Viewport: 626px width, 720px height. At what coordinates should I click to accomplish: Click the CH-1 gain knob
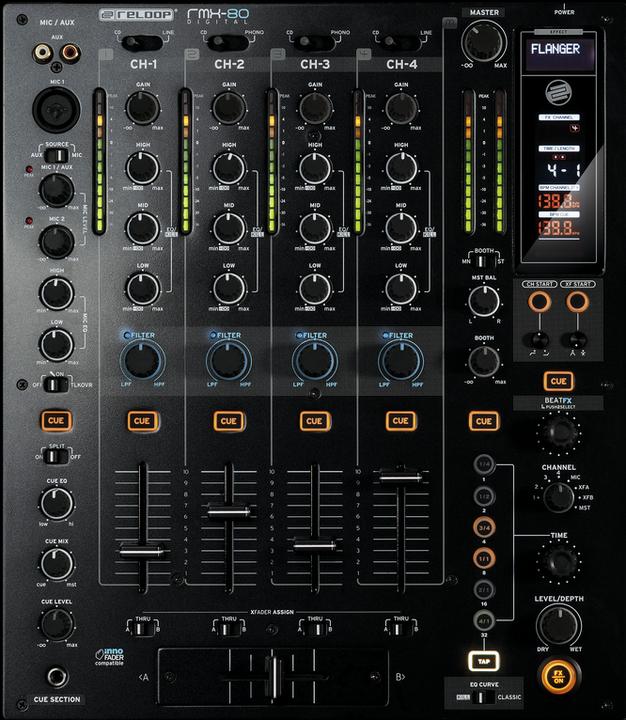(143, 108)
